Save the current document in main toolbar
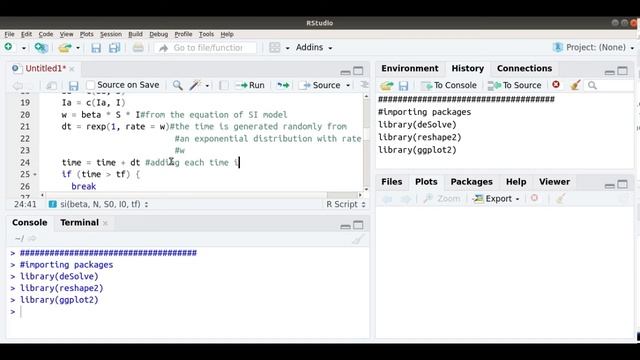This screenshot has width=640, height=360. [96, 48]
